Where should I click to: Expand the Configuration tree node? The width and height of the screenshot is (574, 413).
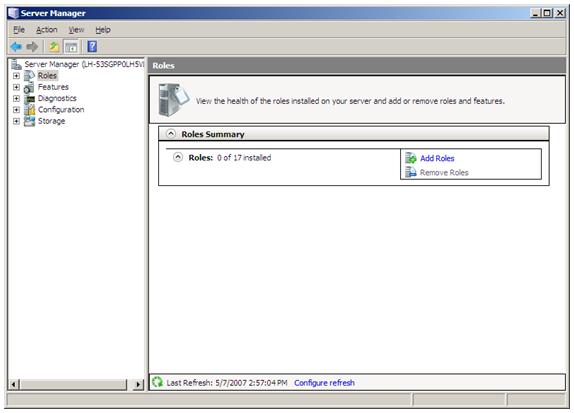pos(16,110)
